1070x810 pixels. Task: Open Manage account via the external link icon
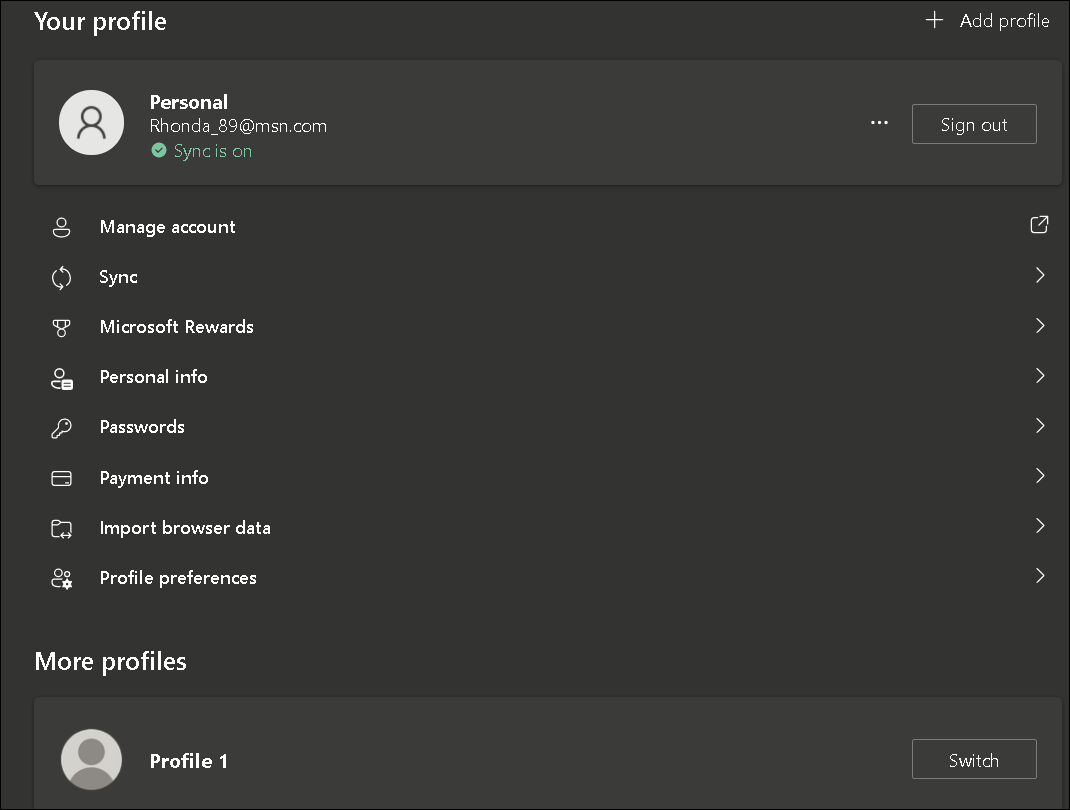click(1038, 225)
